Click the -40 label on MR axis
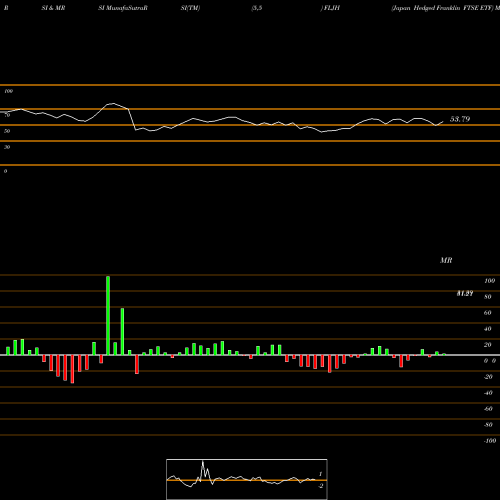This screenshot has height=500, width=500. [488, 393]
